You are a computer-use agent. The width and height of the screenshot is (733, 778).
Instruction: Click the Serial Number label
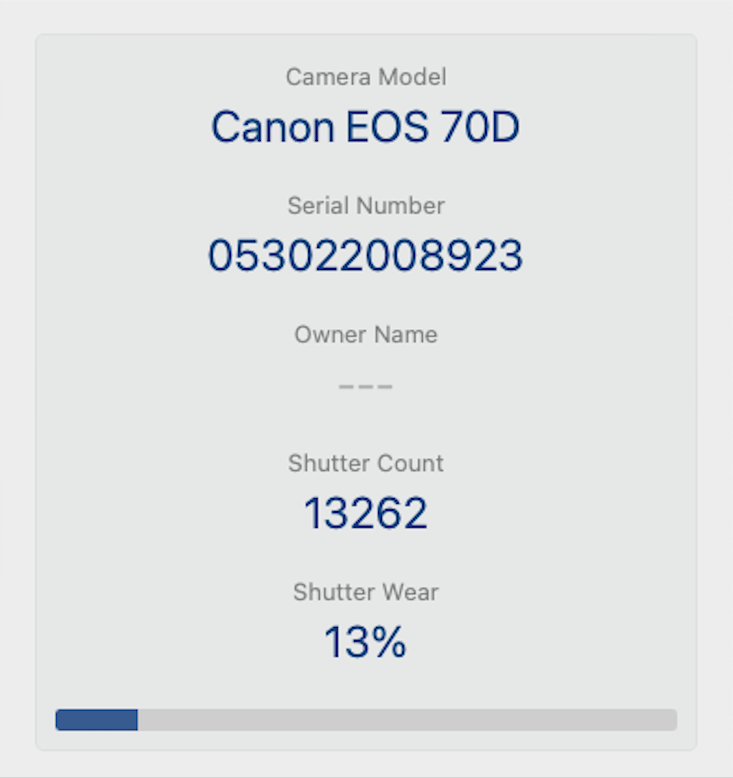366,205
